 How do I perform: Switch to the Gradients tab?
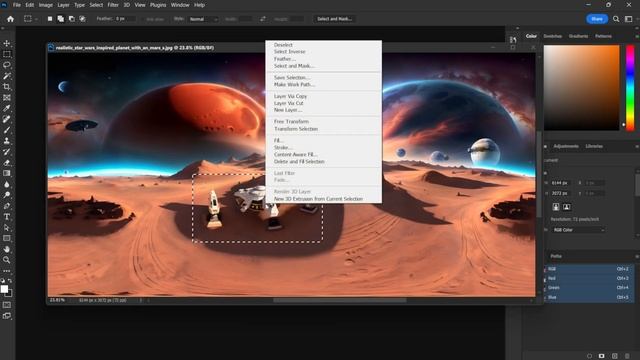coord(578,36)
